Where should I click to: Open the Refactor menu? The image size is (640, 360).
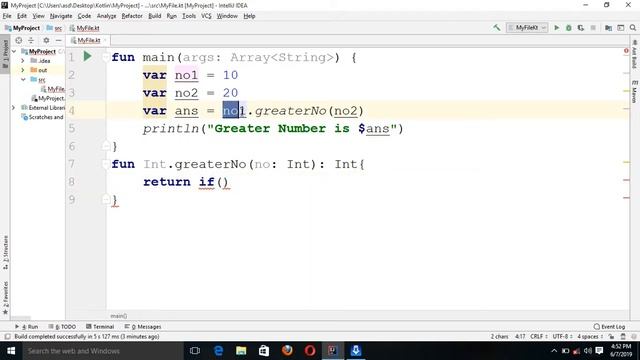click(x=132, y=16)
